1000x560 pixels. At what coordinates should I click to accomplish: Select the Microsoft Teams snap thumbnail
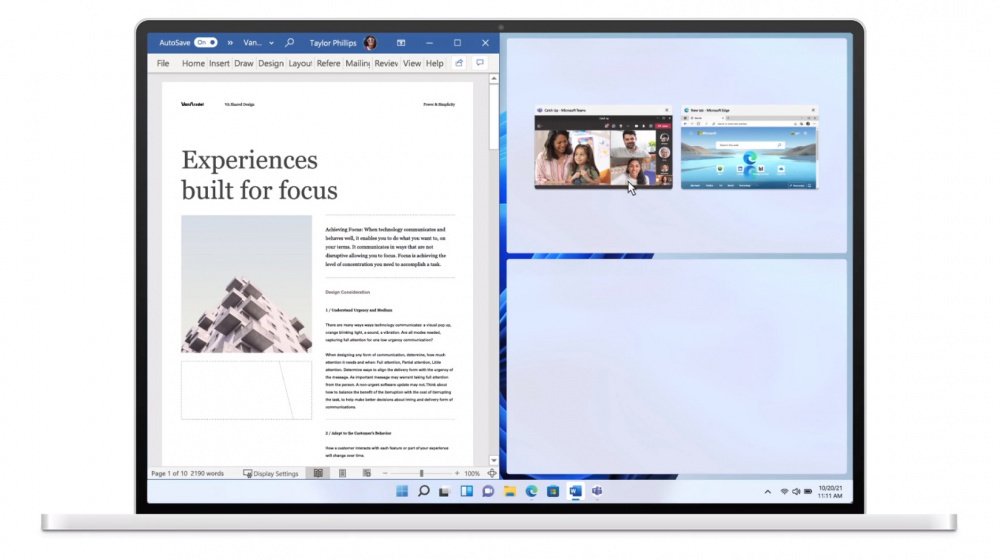(x=603, y=147)
